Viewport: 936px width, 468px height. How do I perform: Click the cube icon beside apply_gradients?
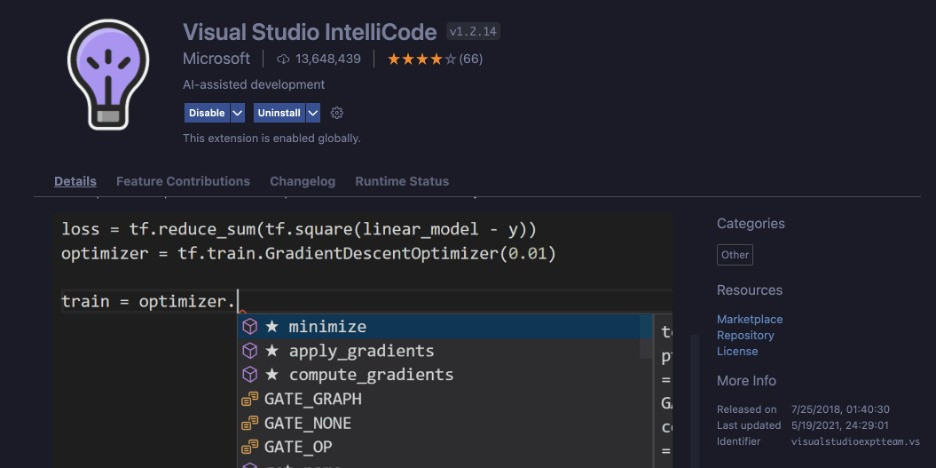(x=250, y=350)
